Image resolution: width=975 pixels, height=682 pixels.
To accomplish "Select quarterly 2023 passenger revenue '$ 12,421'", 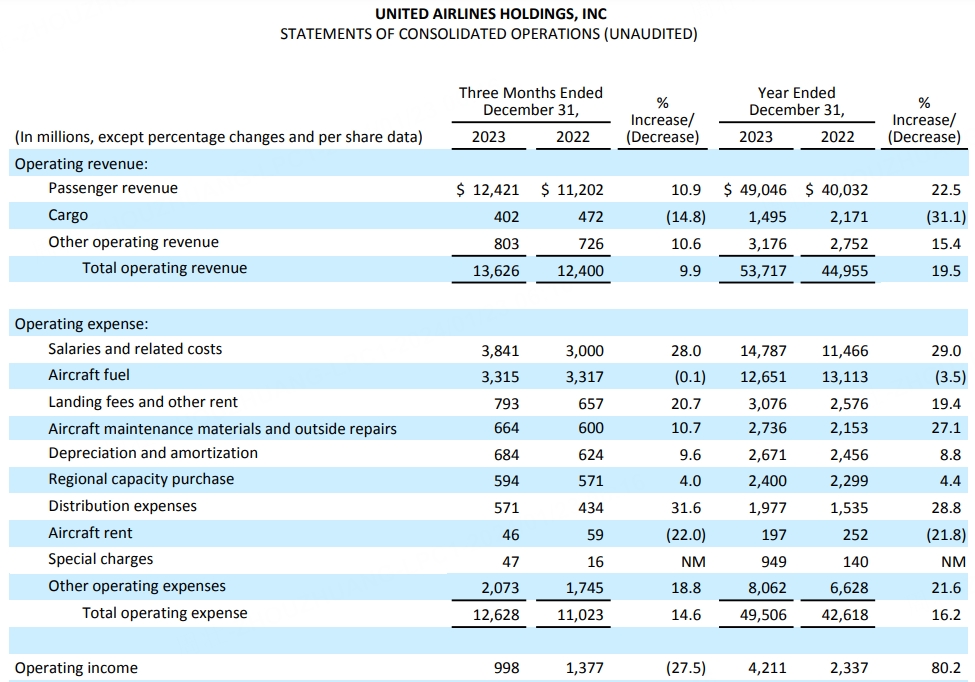I will coord(488,190).
